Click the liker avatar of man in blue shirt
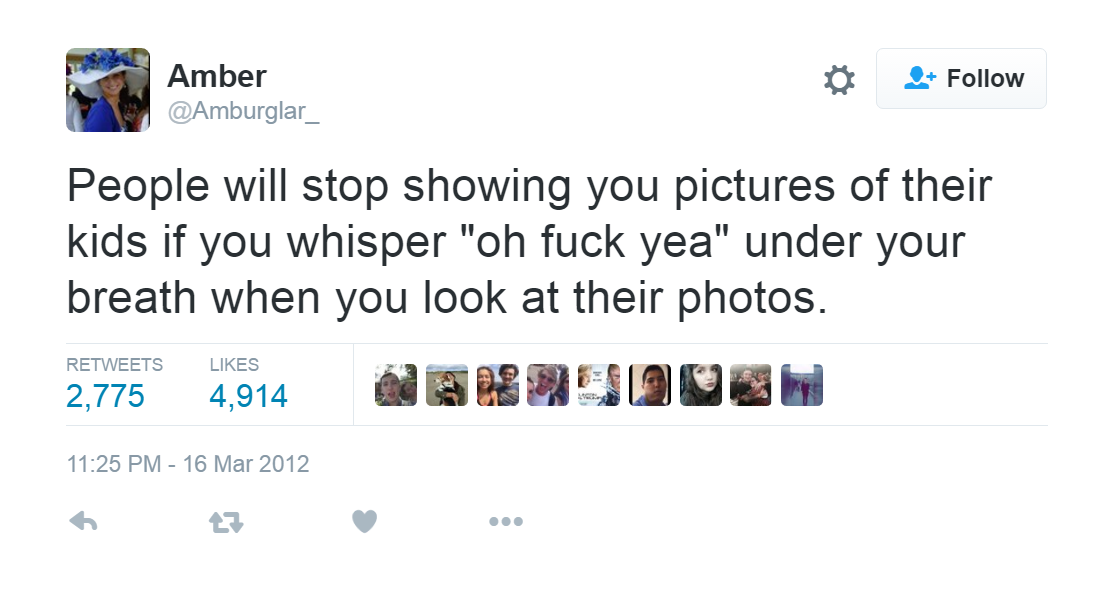The image size is (1115, 590). click(650, 385)
